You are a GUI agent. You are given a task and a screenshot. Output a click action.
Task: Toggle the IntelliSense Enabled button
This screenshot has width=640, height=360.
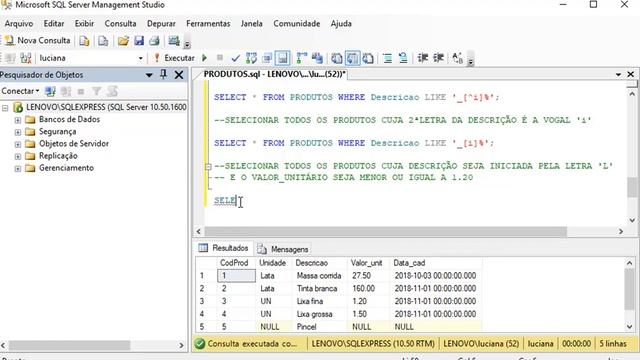tap(282, 58)
